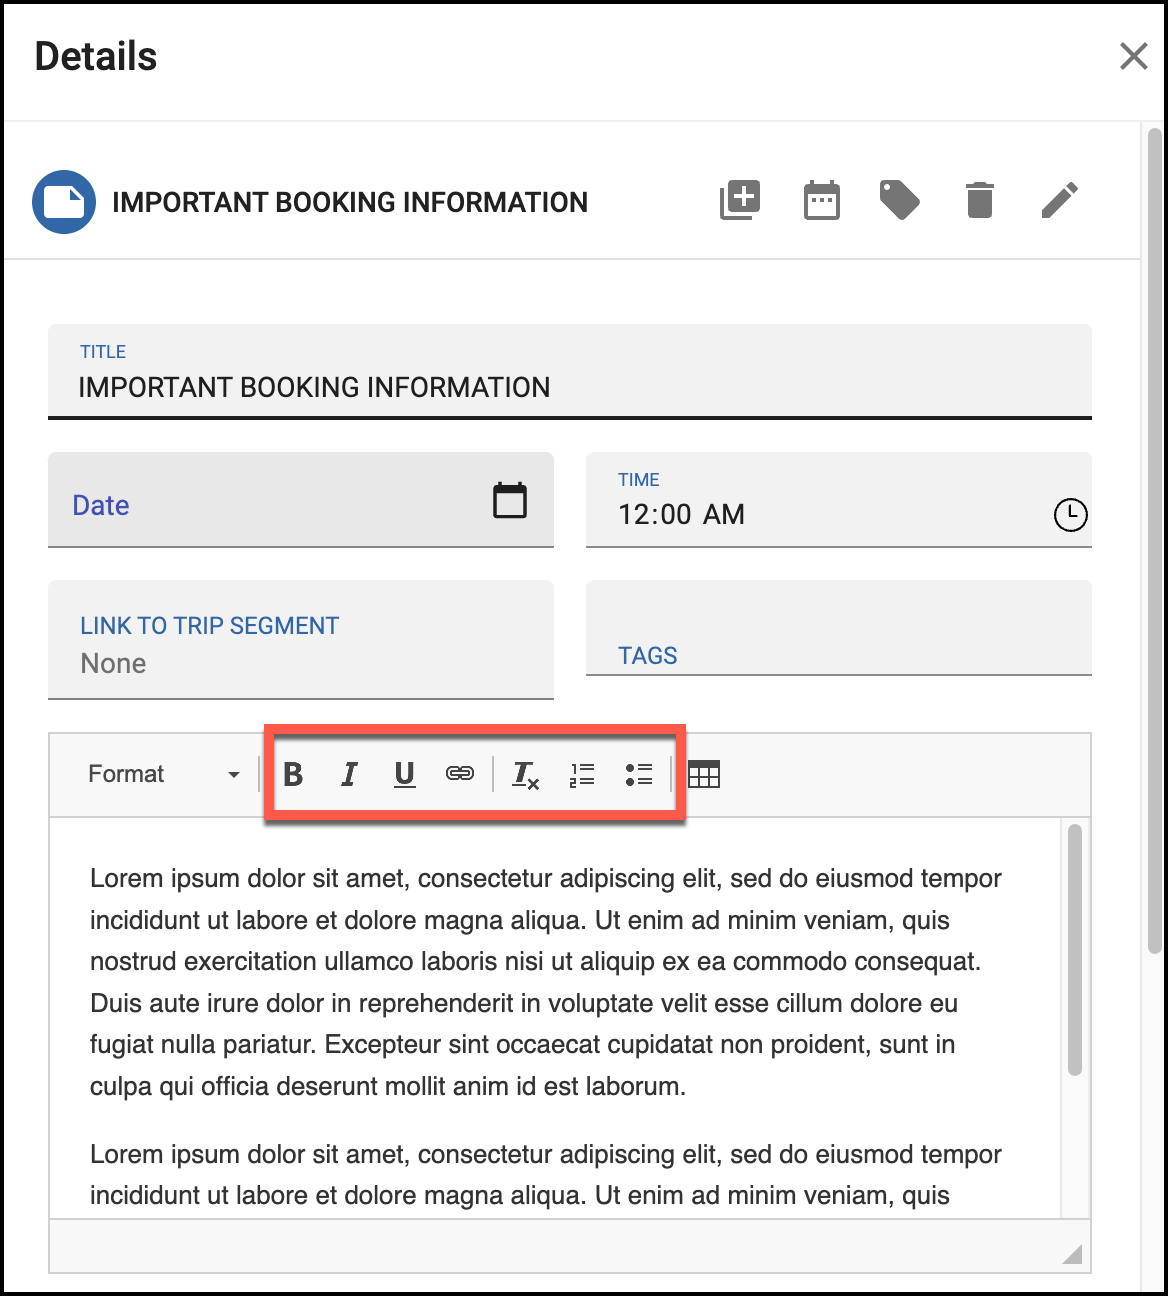Open the Link to Trip Segment dropdown
Screen dimensions: 1168x1296
(301, 640)
